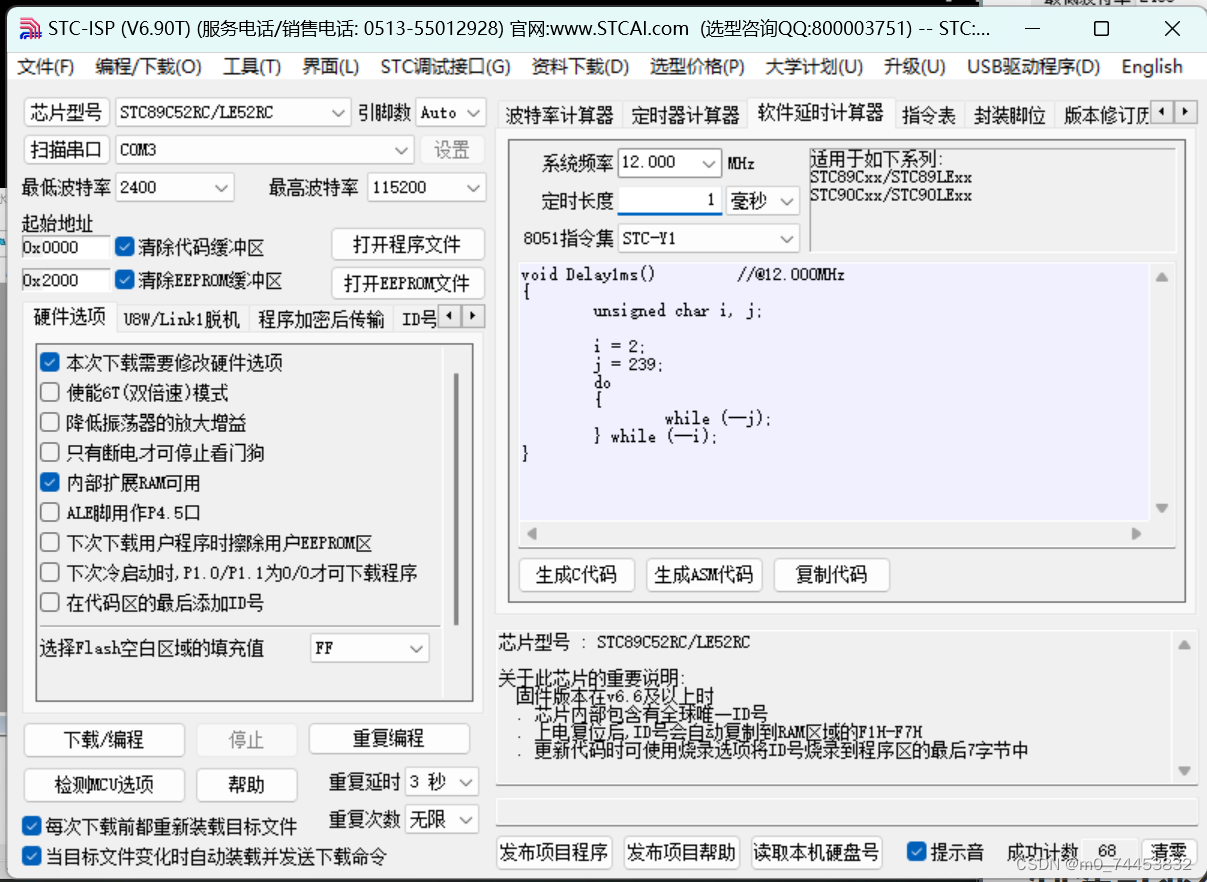This screenshot has width=1207, height=882.
Task: Click 复制代码 button
Action: 832,575
